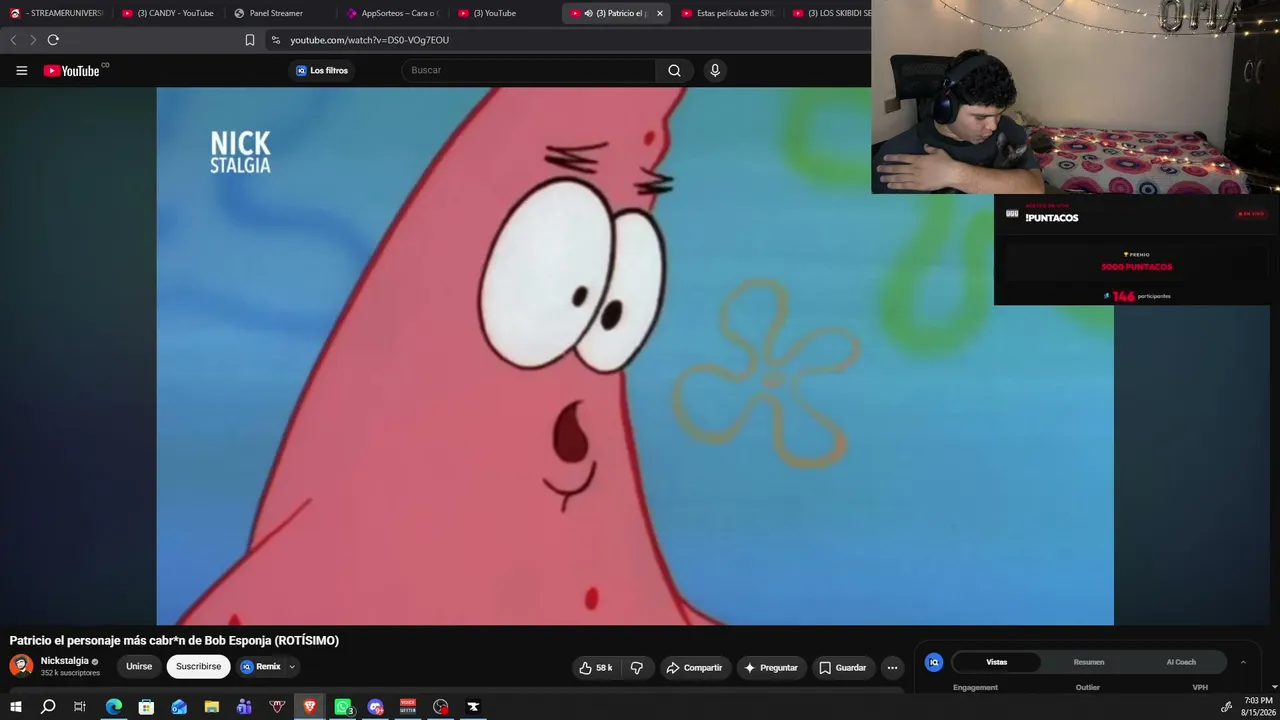Open the Los filtros vidIQ button
Image resolution: width=1280 pixels, height=720 pixels.
click(322, 71)
